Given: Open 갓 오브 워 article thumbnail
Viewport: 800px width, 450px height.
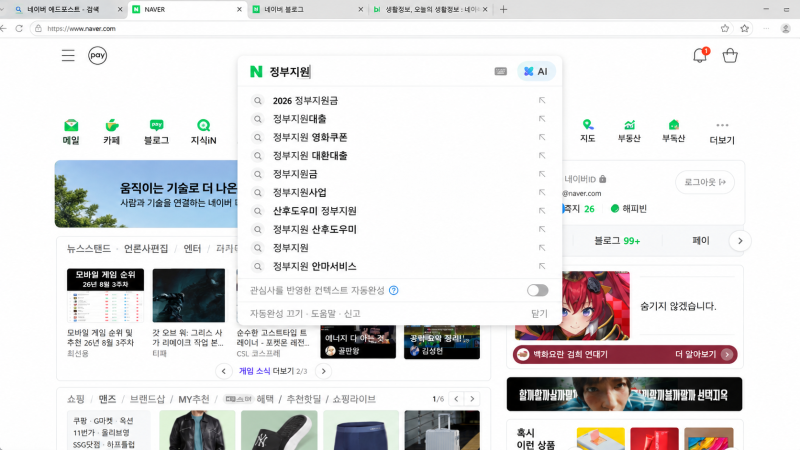Looking at the screenshot, I should [188, 295].
